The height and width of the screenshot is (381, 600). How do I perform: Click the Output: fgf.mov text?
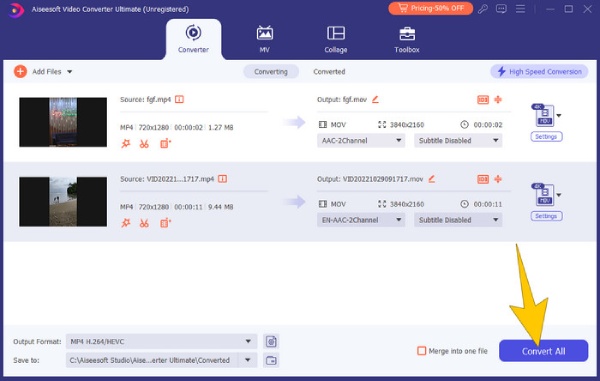pyautogui.click(x=342, y=99)
